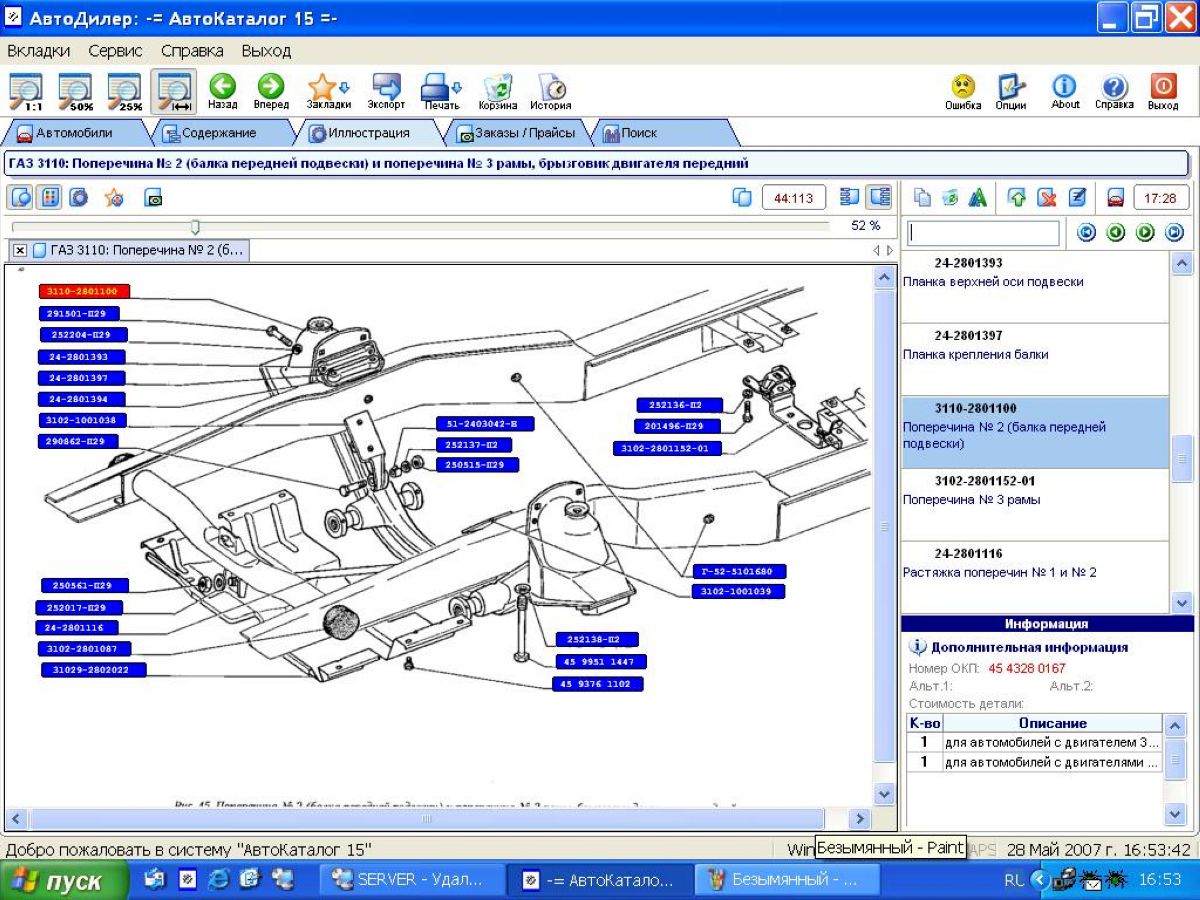Select part 24-2801393 in the parts list

pos(1035,286)
